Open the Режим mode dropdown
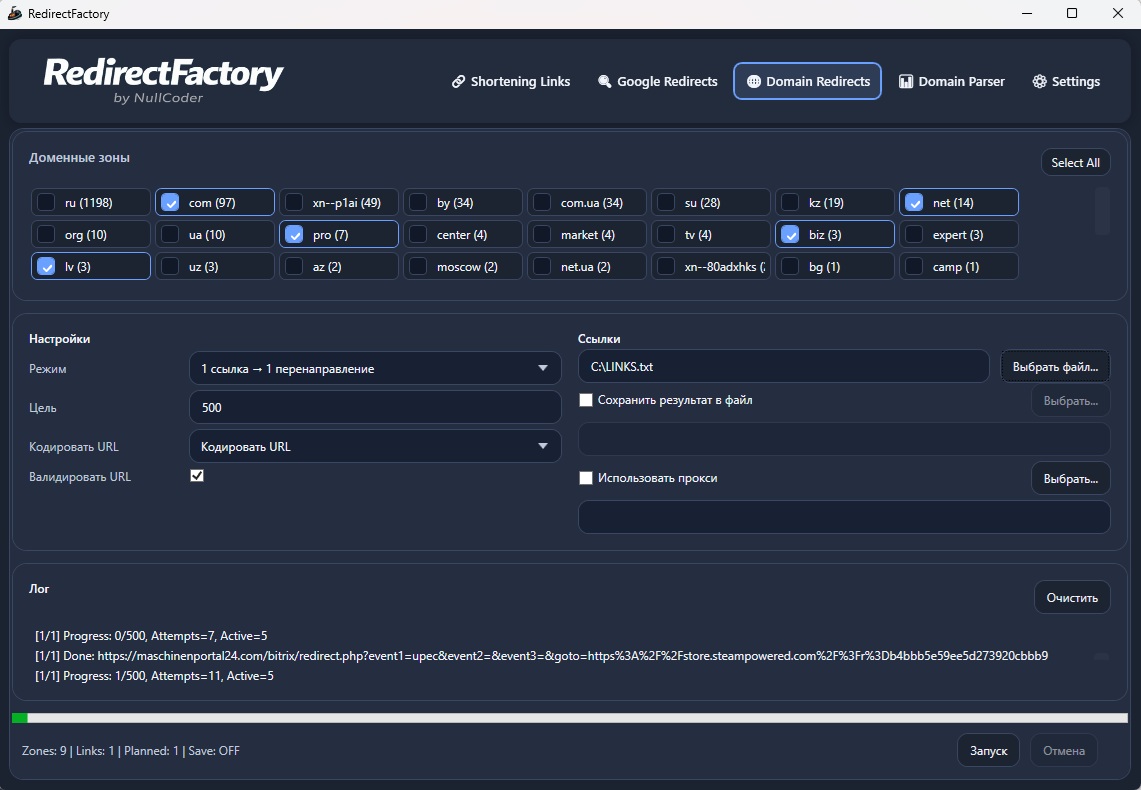1141x790 pixels. pos(374,369)
